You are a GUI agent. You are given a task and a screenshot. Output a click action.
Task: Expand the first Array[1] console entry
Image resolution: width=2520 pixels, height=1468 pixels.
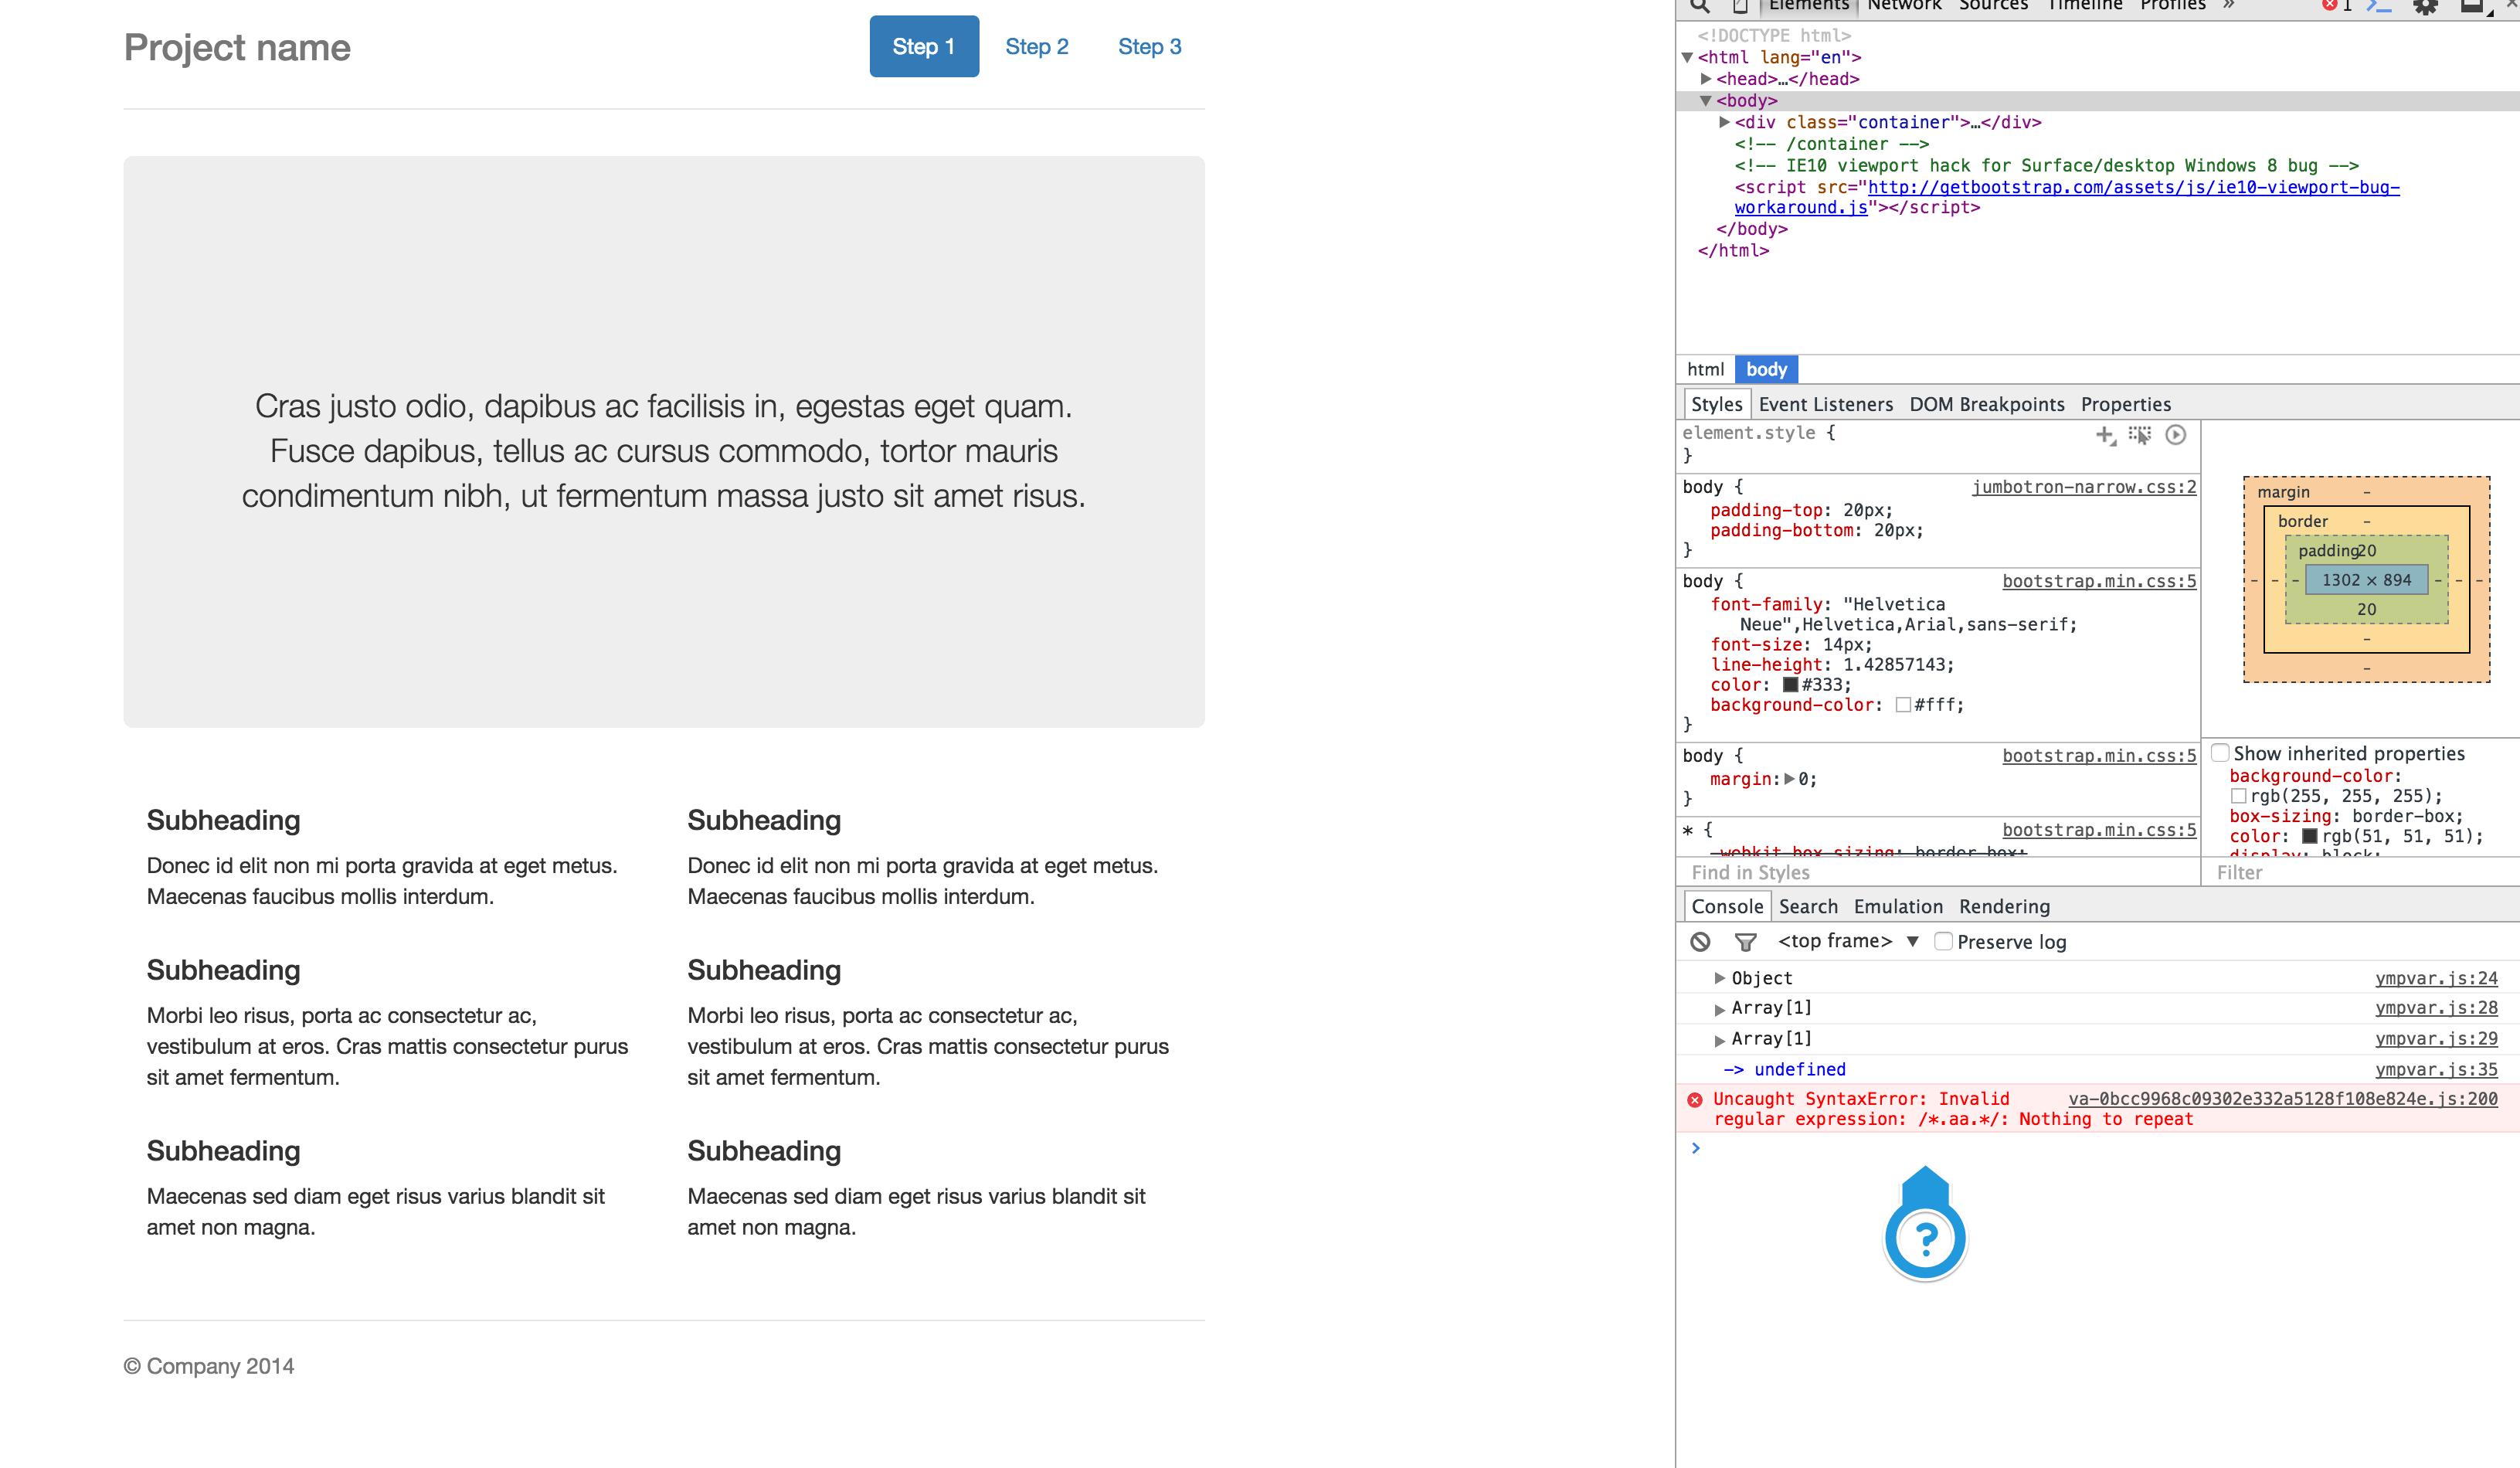[x=1719, y=1009]
